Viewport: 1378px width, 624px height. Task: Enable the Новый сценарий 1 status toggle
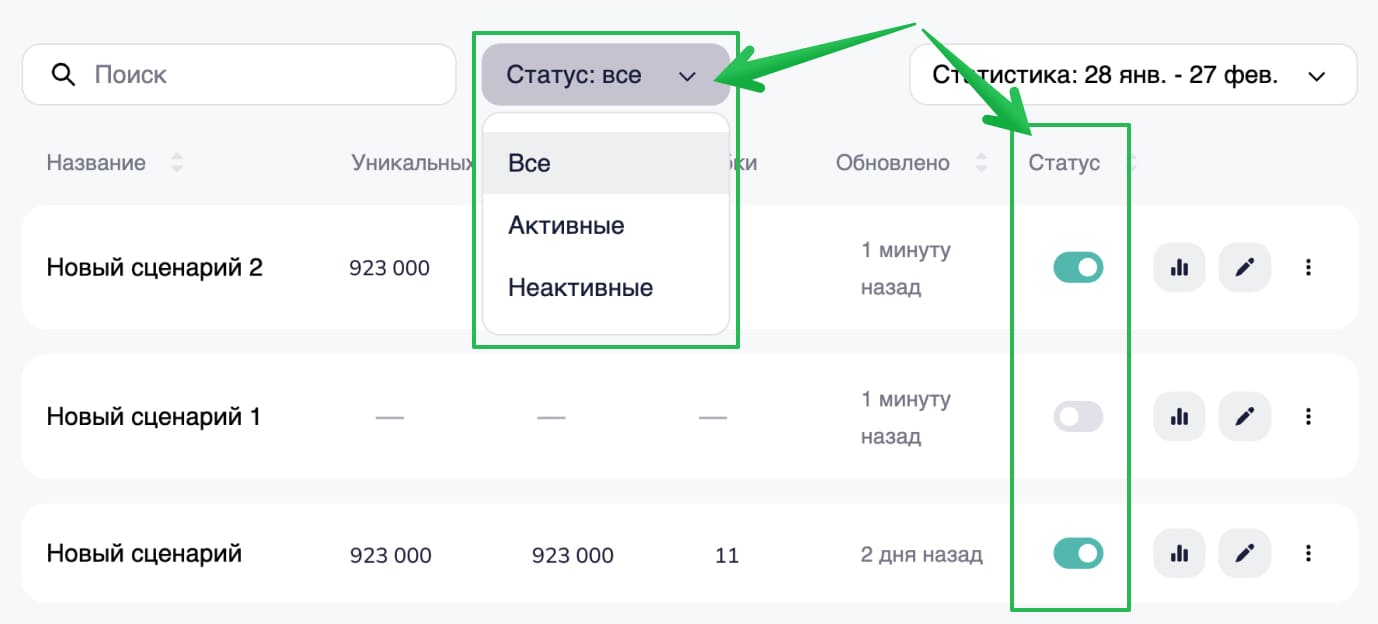pos(1078,417)
